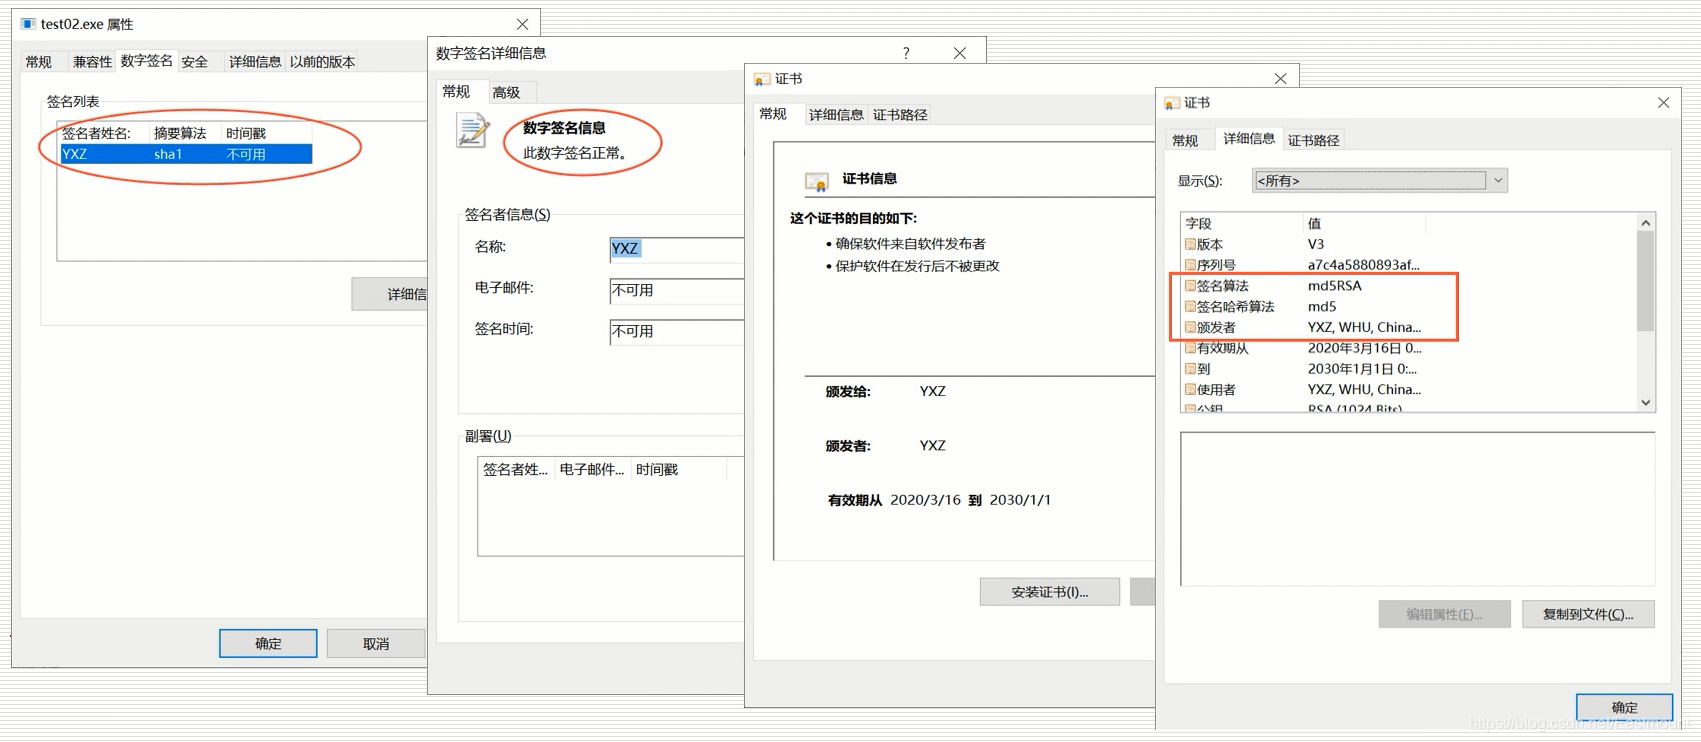Click the 2020年3月16日 value

1364,348
